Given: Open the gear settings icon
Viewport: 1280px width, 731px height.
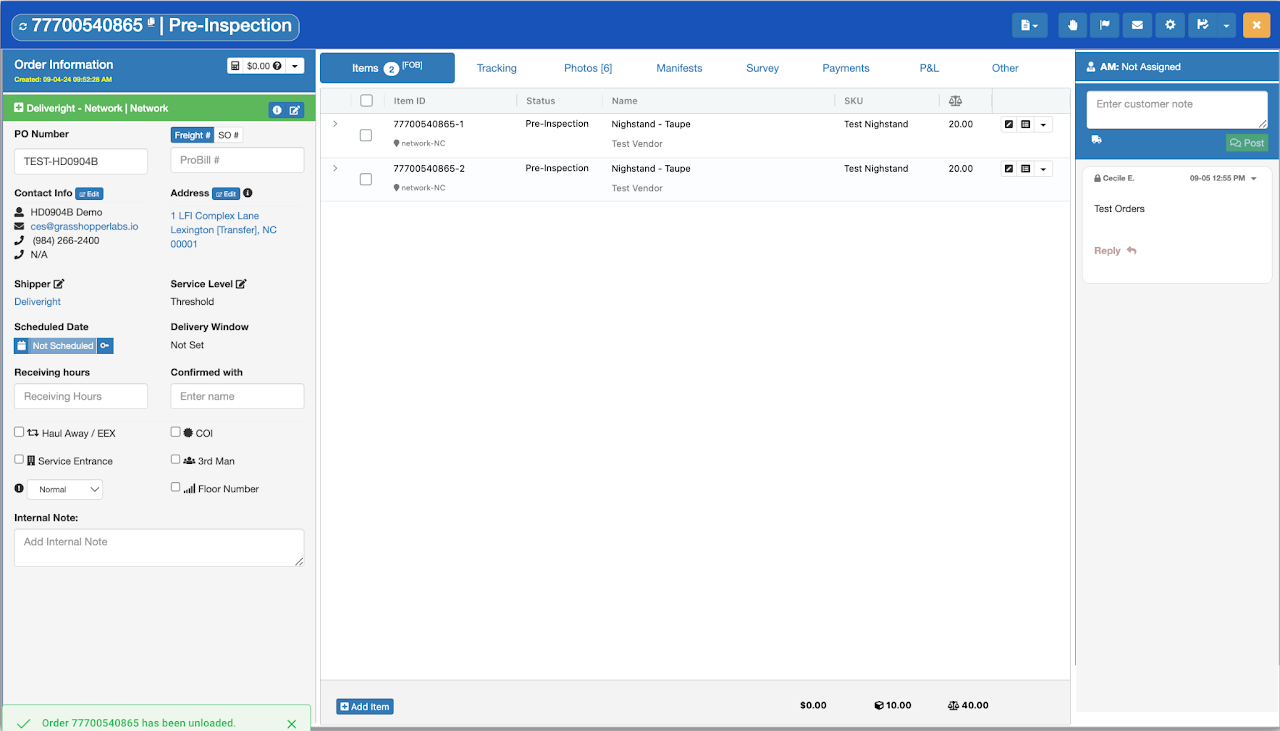Looking at the screenshot, I should pyautogui.click(x=1169, y=25).
